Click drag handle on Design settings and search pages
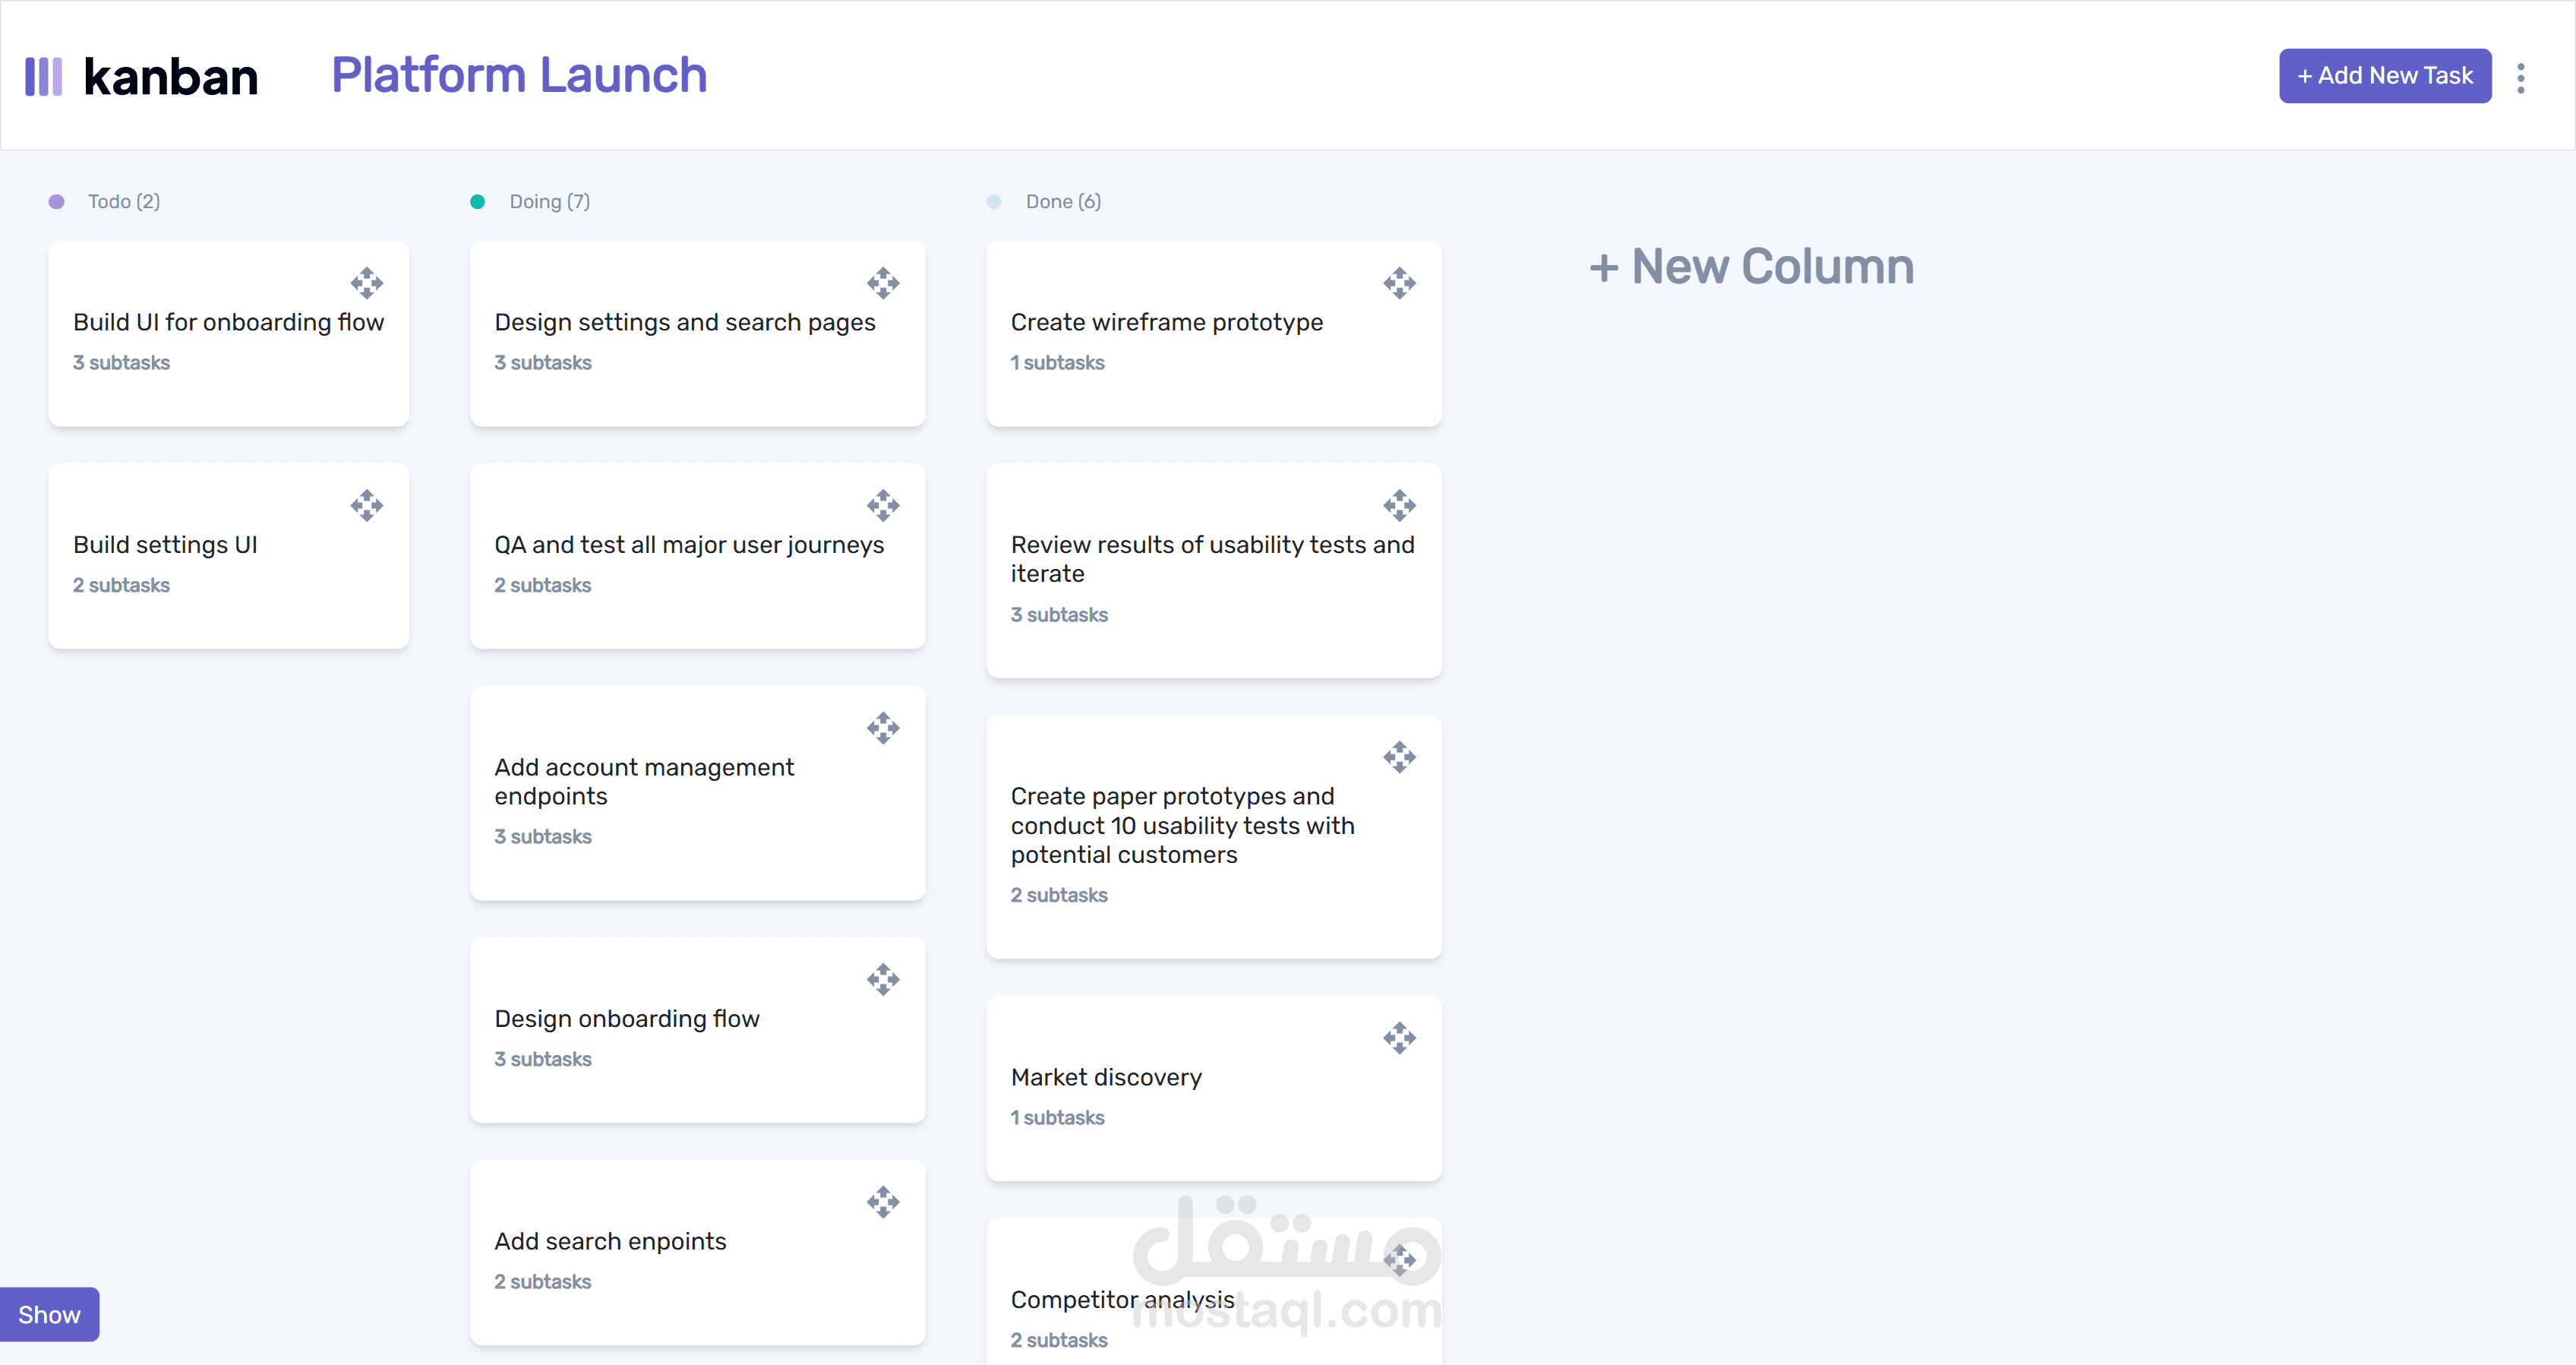The height and width of the screenshot is (1365, 2576). point(882,283)
